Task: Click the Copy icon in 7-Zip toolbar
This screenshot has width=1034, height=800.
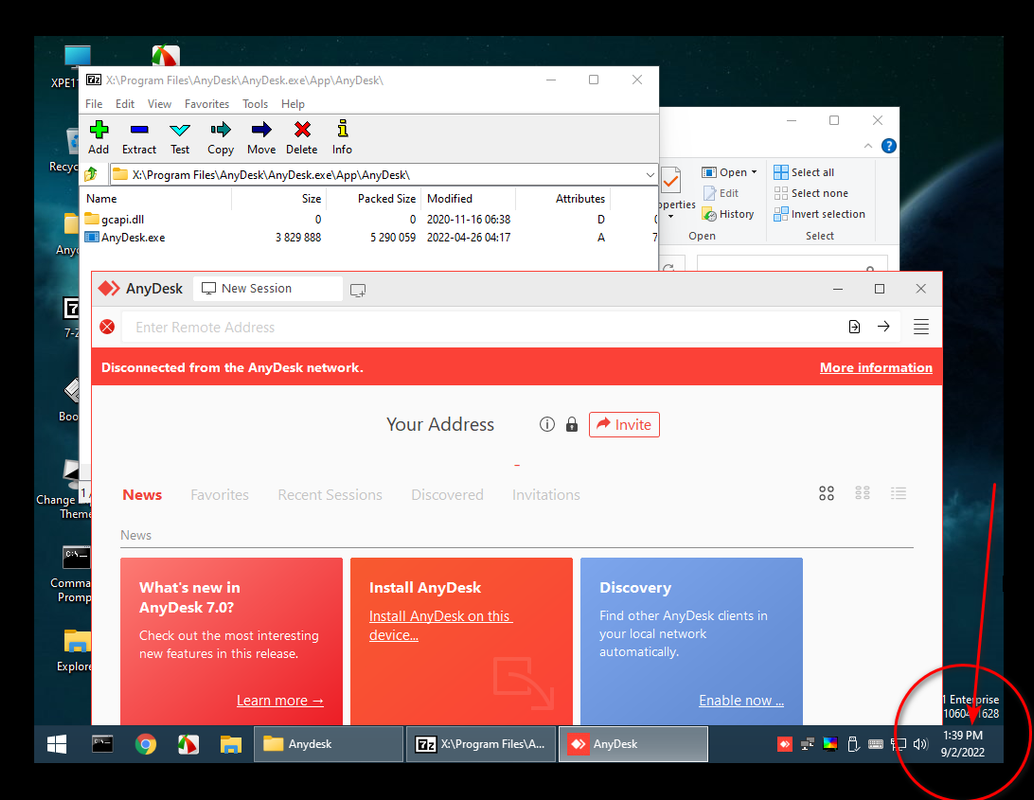Action: pos(220,138)
